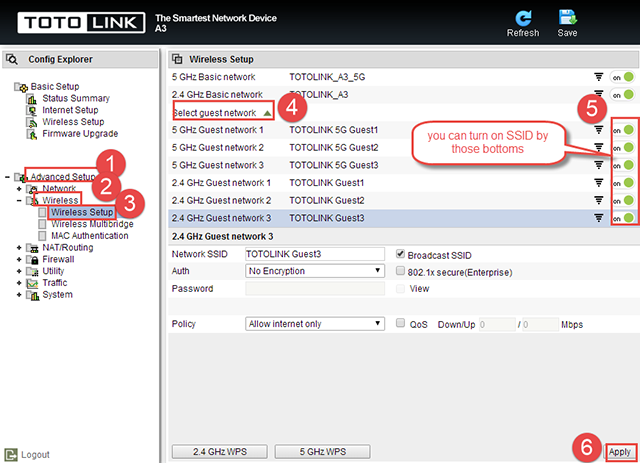Collapse the Wireless tree node
The image size is (640, 463).
(x=19, y=200)
